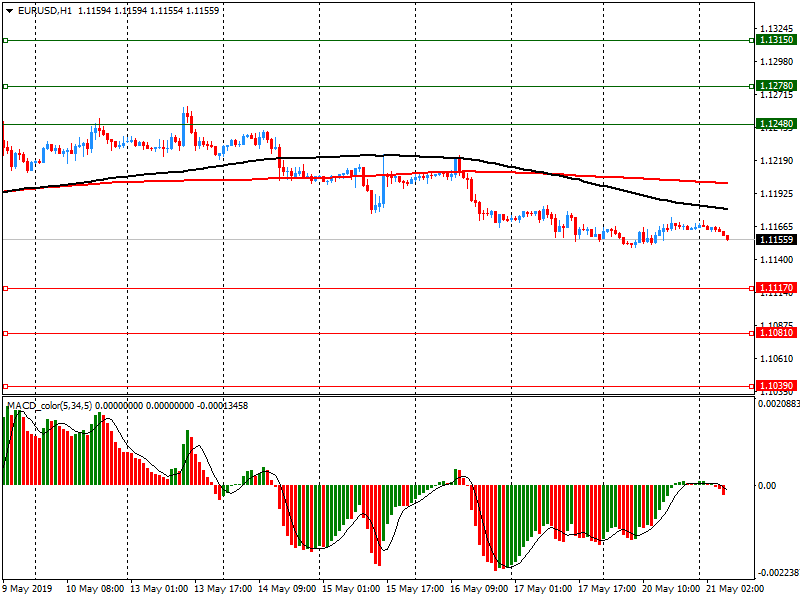Click the square handle of the 1.10810 line
Screen dimensions: 800x600
click(x=5, y=333)
